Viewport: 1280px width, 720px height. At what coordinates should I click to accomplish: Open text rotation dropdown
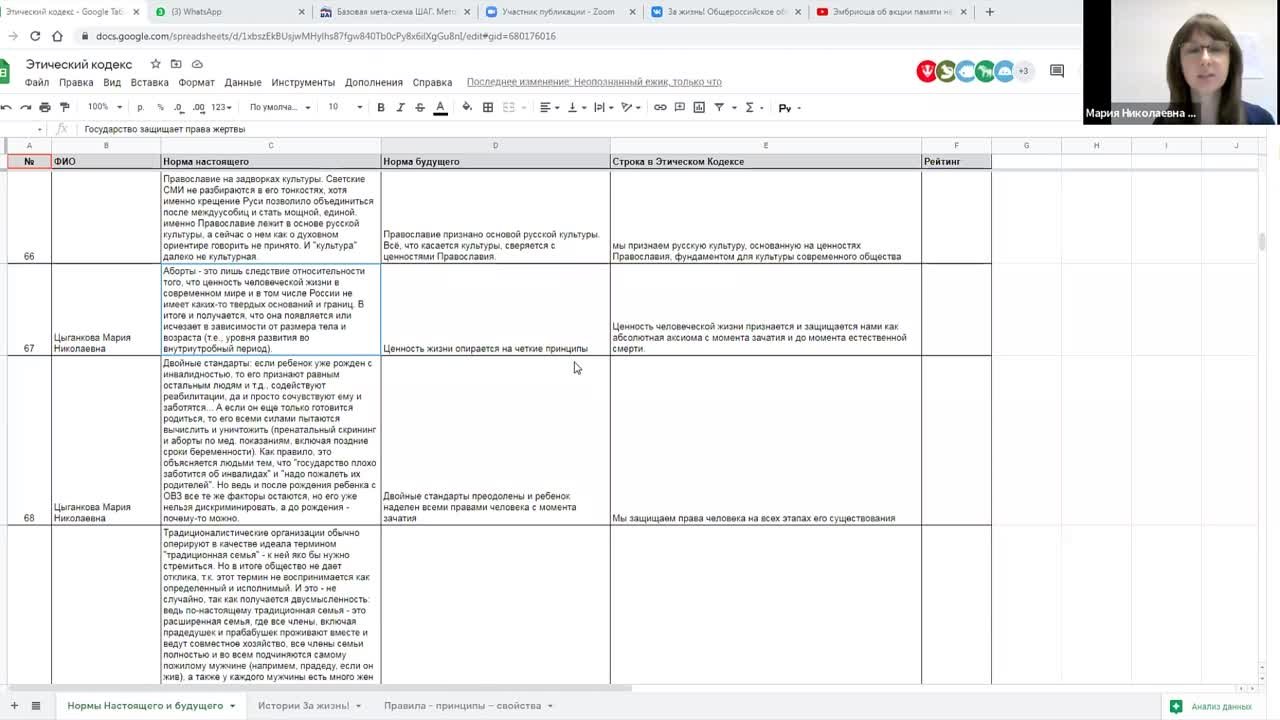631,107
